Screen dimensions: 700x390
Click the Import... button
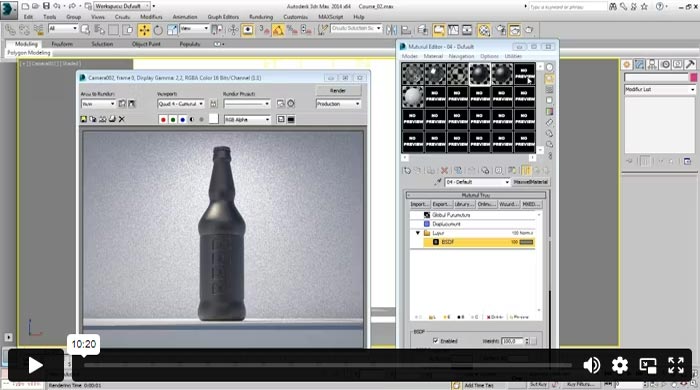(x=420, y=204)
